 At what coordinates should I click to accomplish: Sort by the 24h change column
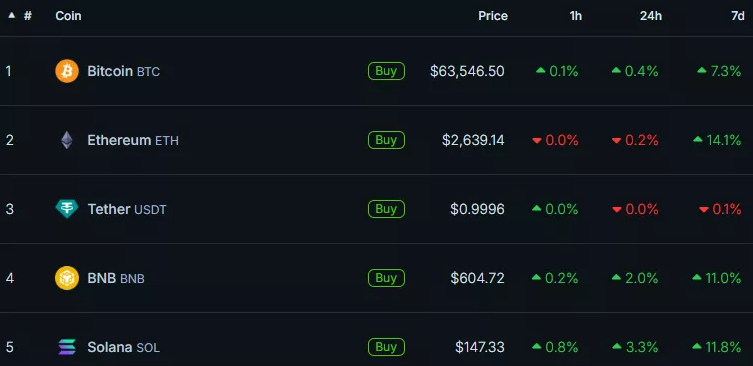(651, 15)
